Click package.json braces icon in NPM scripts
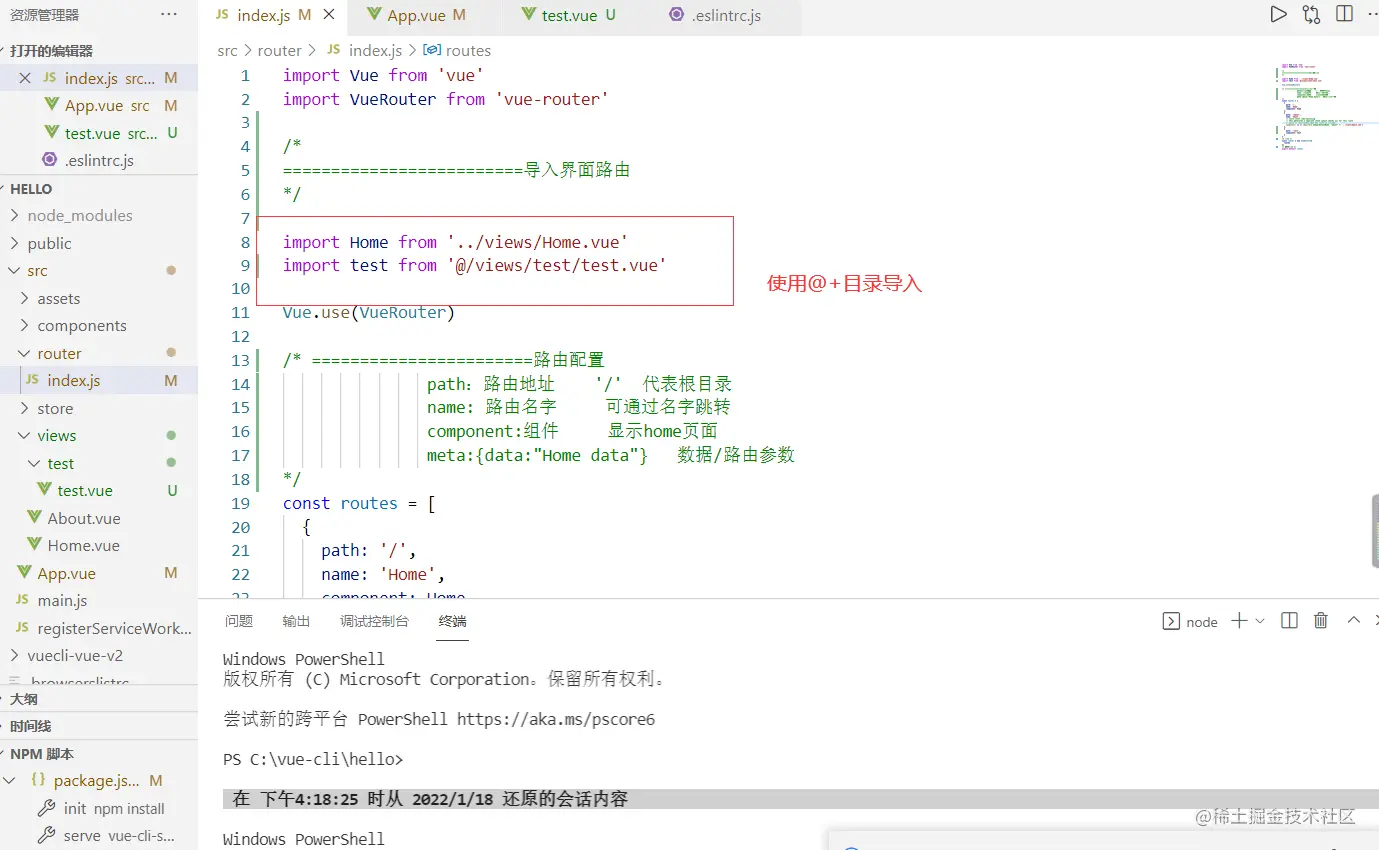The height and width of the screenshot is (850, 1379). 38,780
